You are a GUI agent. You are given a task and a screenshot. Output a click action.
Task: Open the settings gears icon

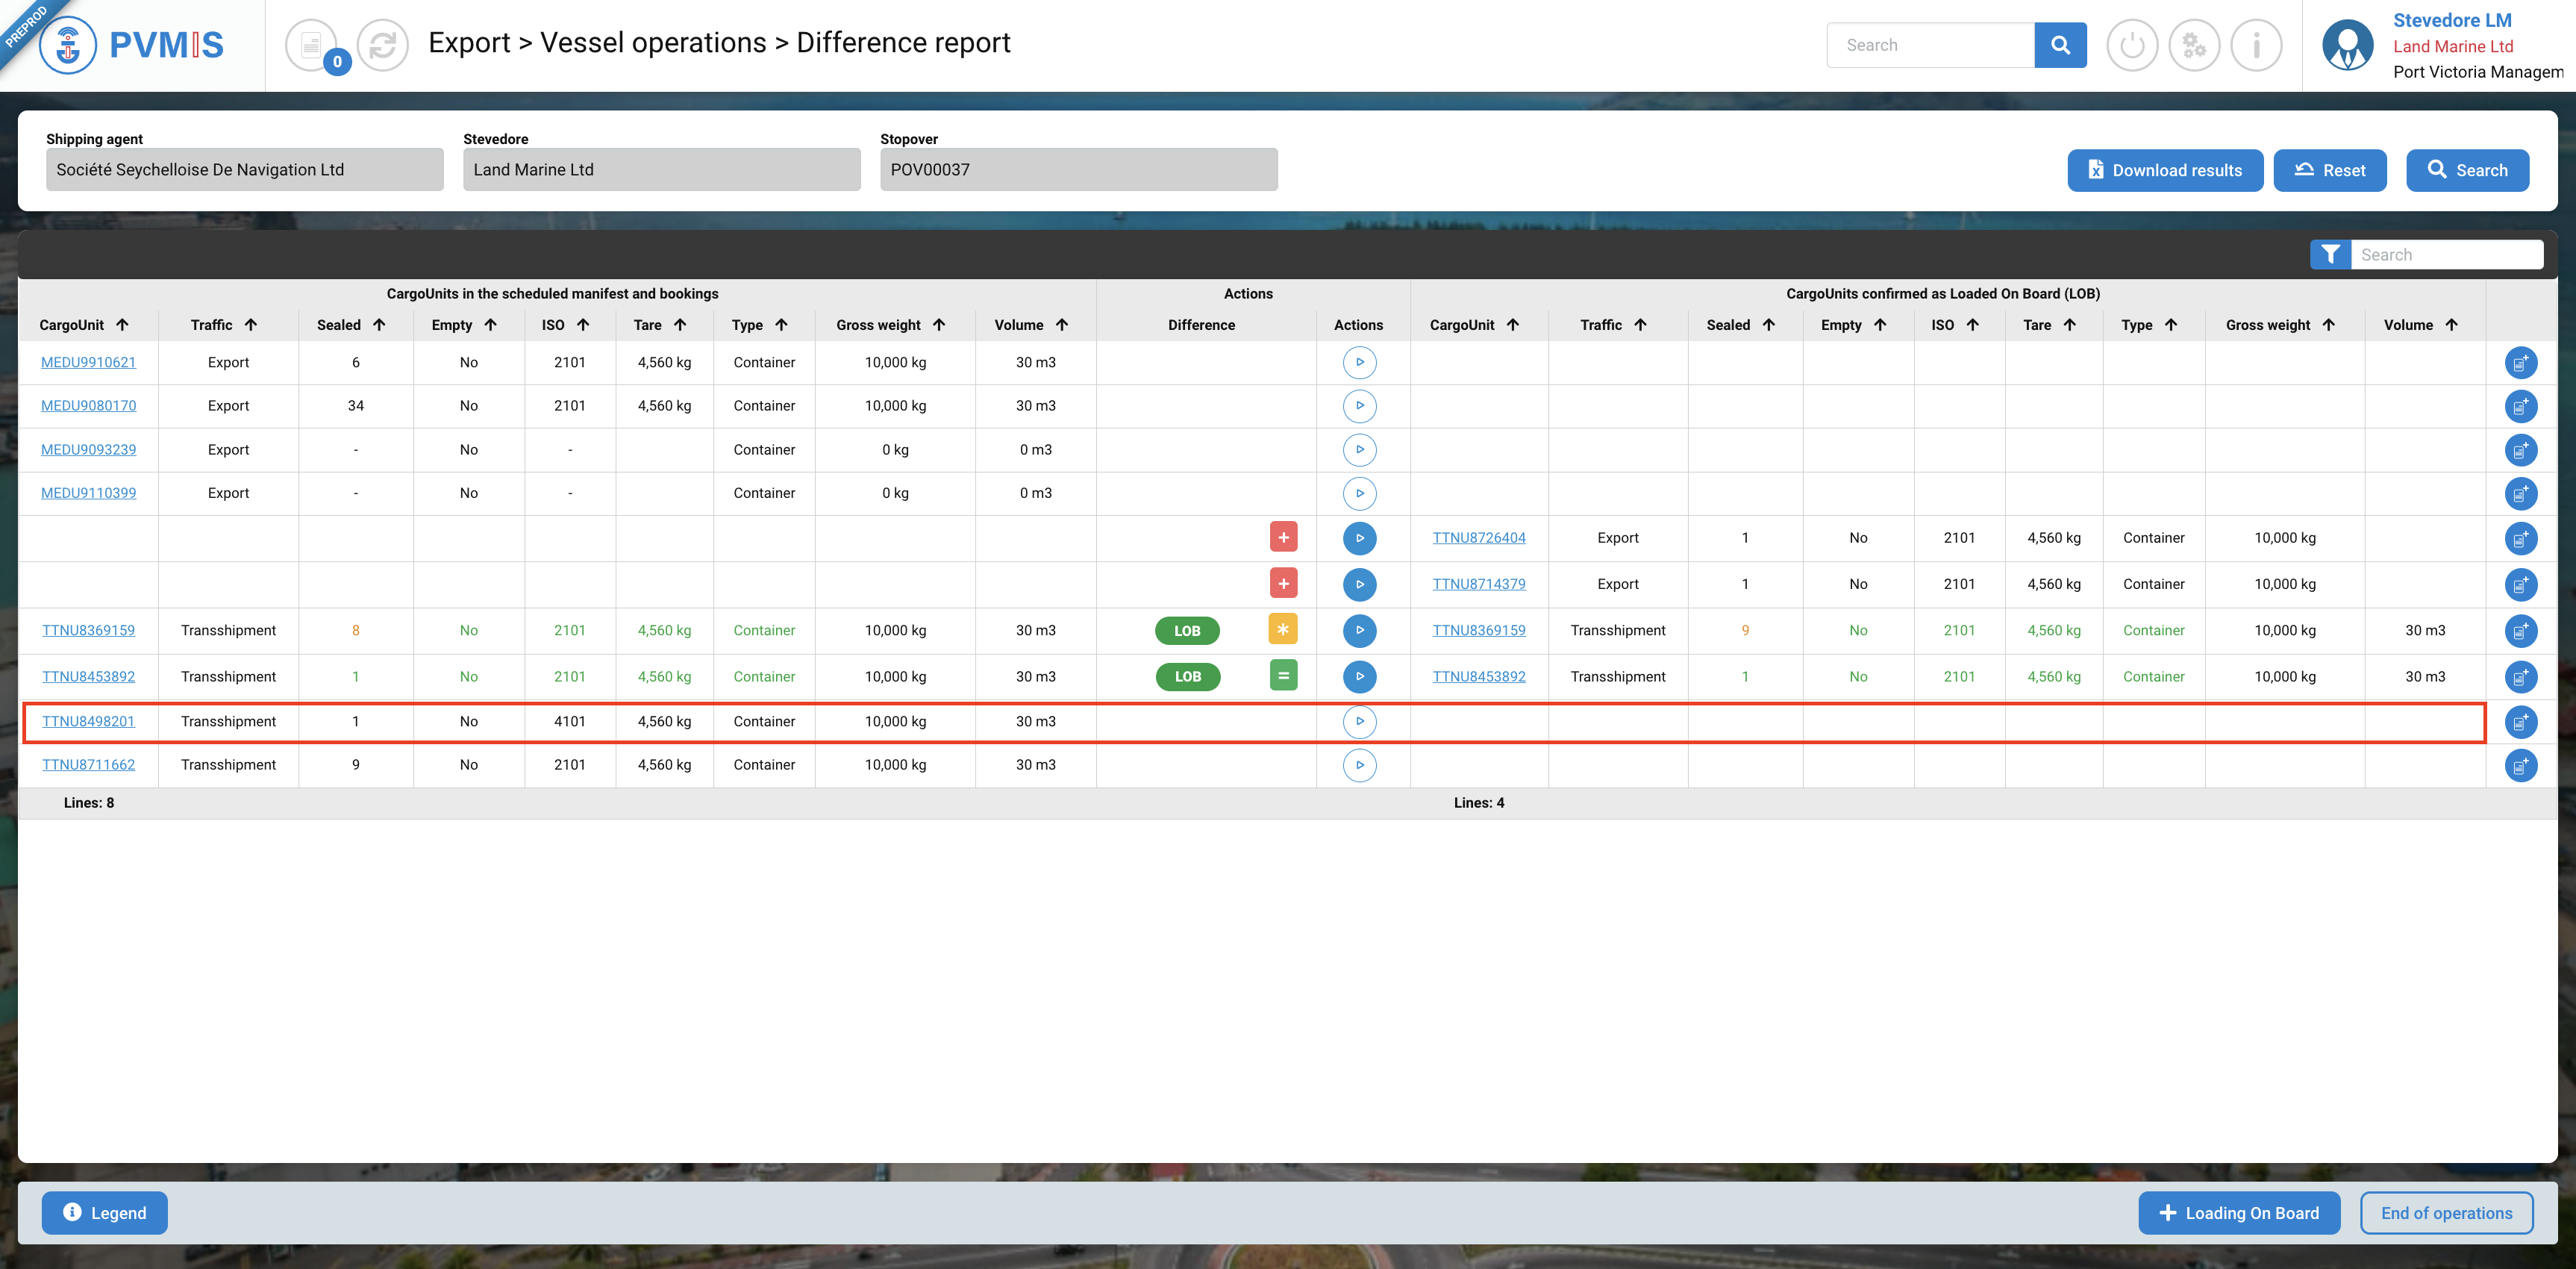pos(2193,45)
